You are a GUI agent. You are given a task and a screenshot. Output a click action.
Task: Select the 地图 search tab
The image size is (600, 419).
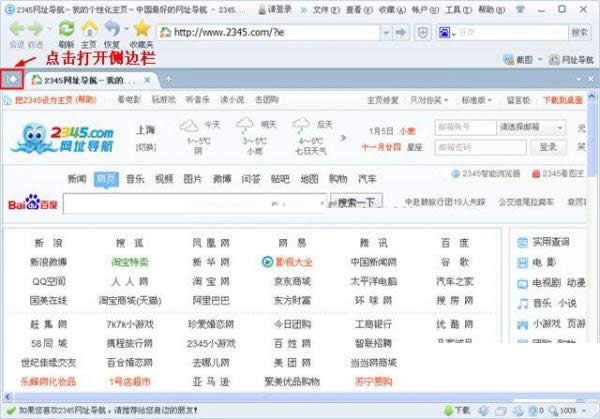309,179
